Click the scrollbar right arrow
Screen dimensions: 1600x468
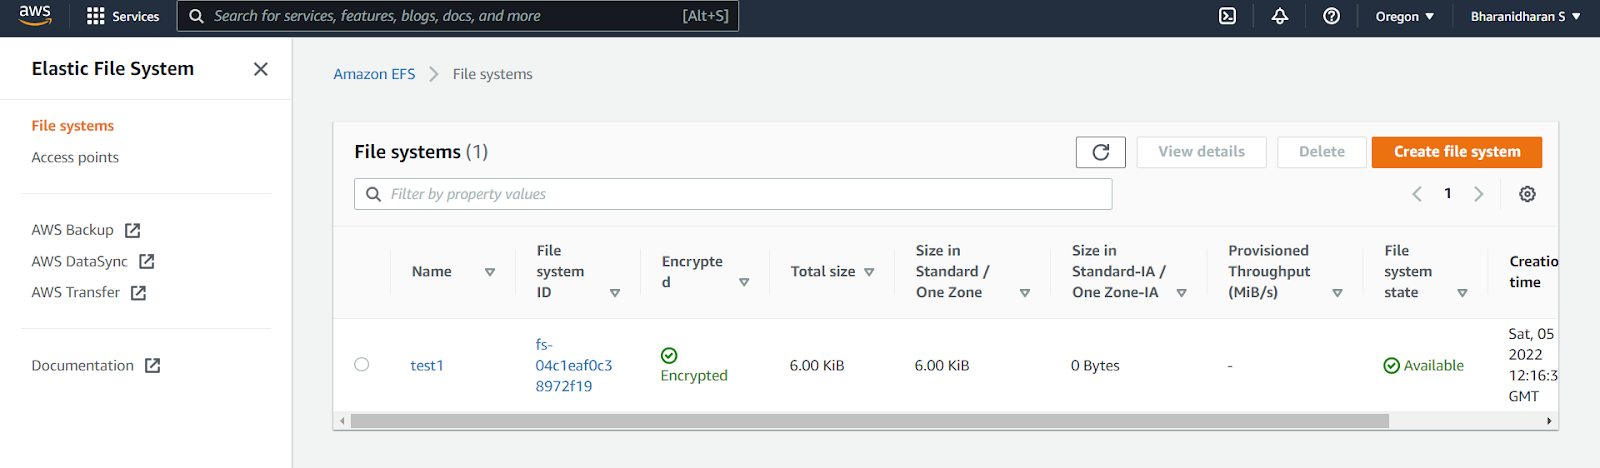point(1549,421)
